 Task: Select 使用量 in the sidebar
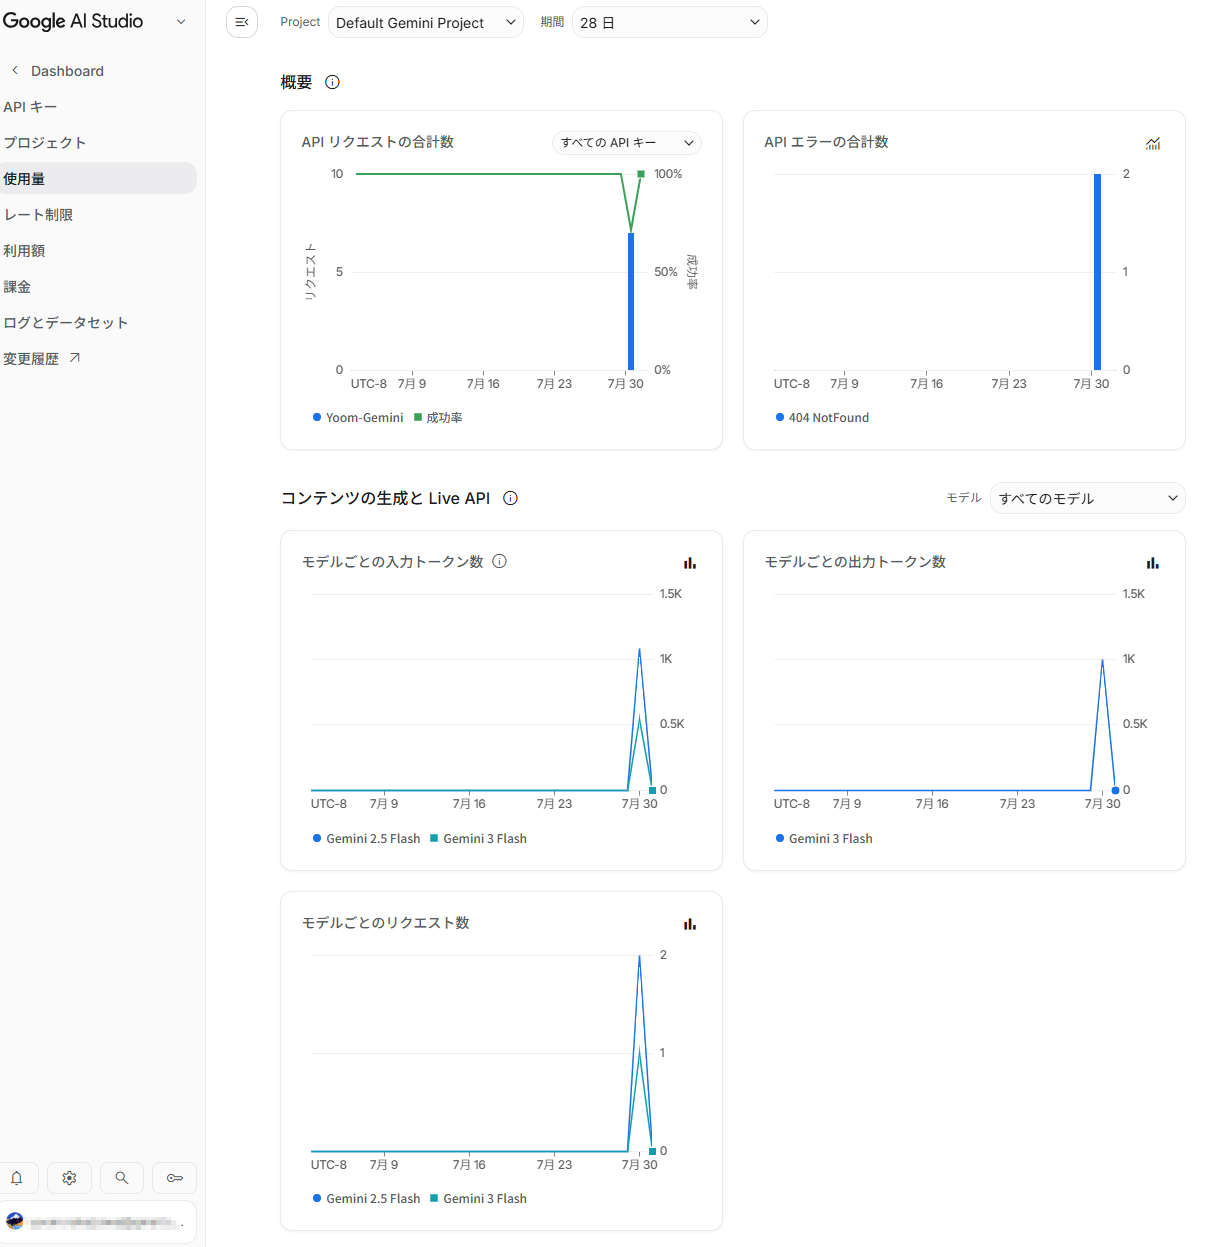pyautogui.click(x=98, y=178)
